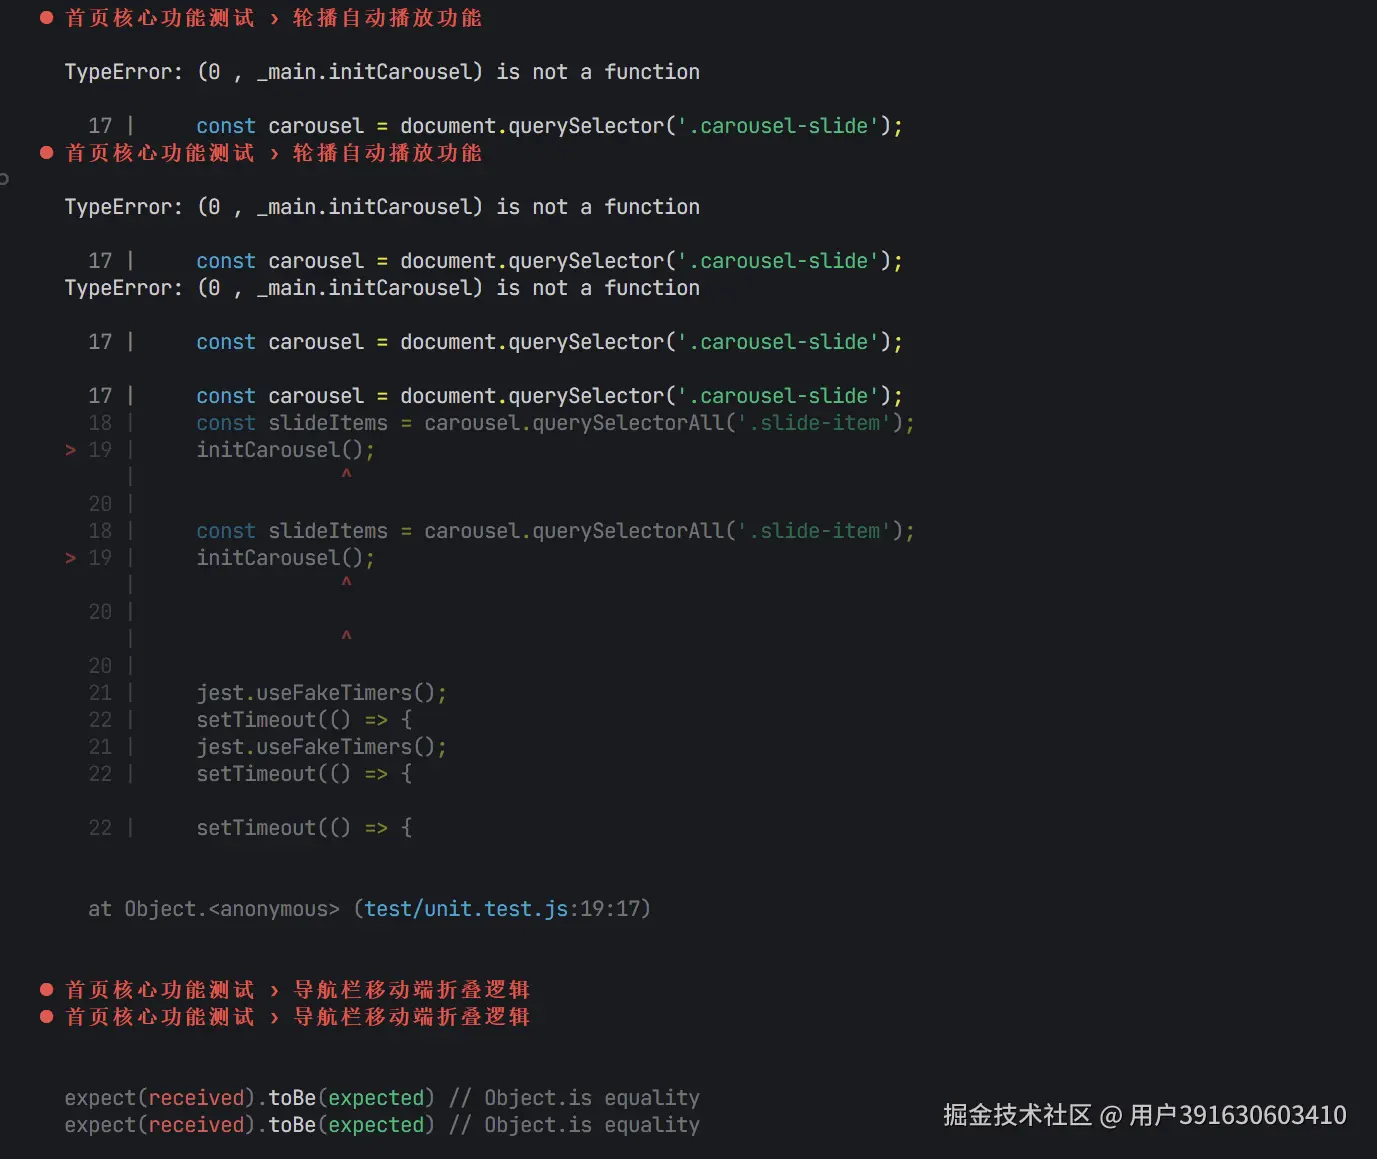The width and height of the screenshot is (1377, 1159).
Task: Open the test/unit.test.js:19:17 file link
Action: (466, 908)
